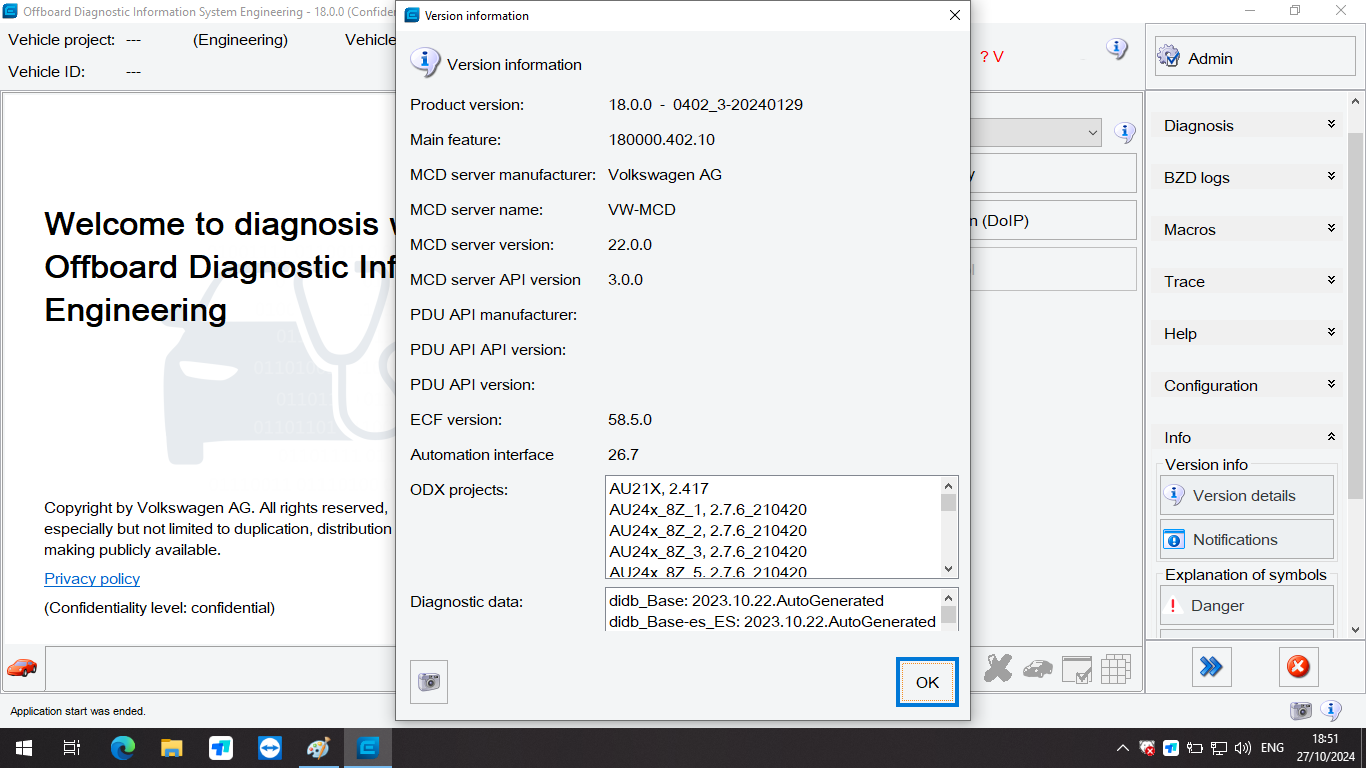Collapse the Info section
This screenshot has width=1366, height=768.
[1247, 437]
